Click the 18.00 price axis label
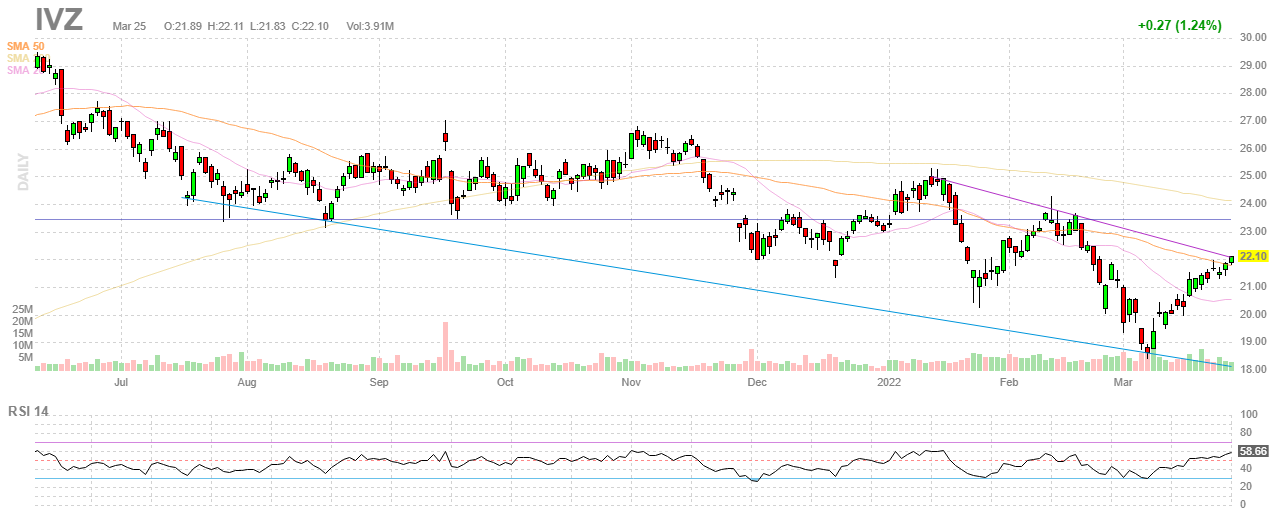 coord(1254,370)
